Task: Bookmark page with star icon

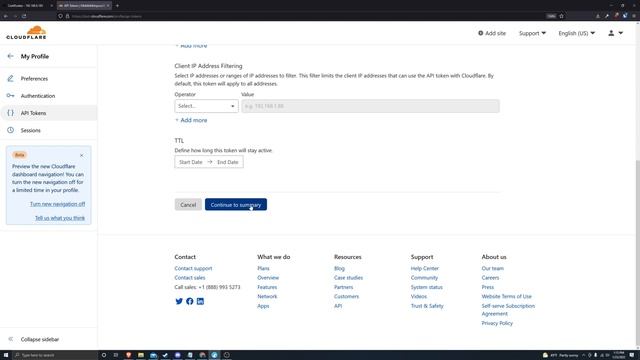Action: (x=562, y=16)
